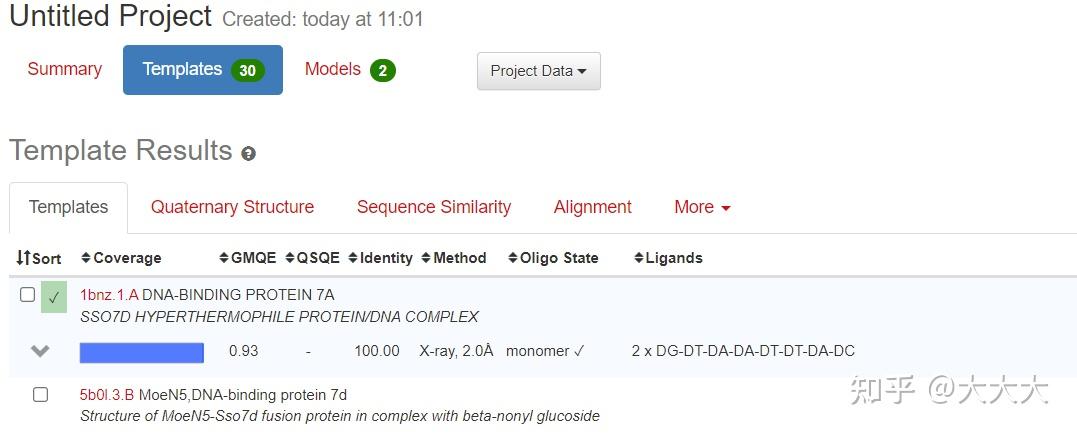The width and height of the screenshot is (1077, 434).
Task: Expand the 1bnz.1.A row details chevron
Action: pos(40,351)
